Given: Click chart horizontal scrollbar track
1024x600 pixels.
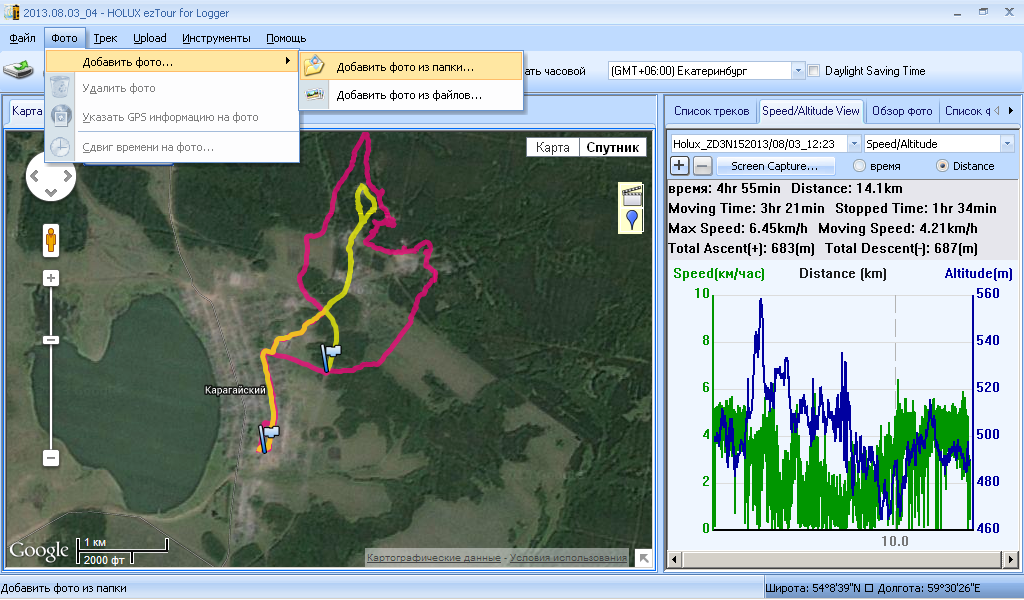Looking at the screenshot, I should (x=842, y=560).
